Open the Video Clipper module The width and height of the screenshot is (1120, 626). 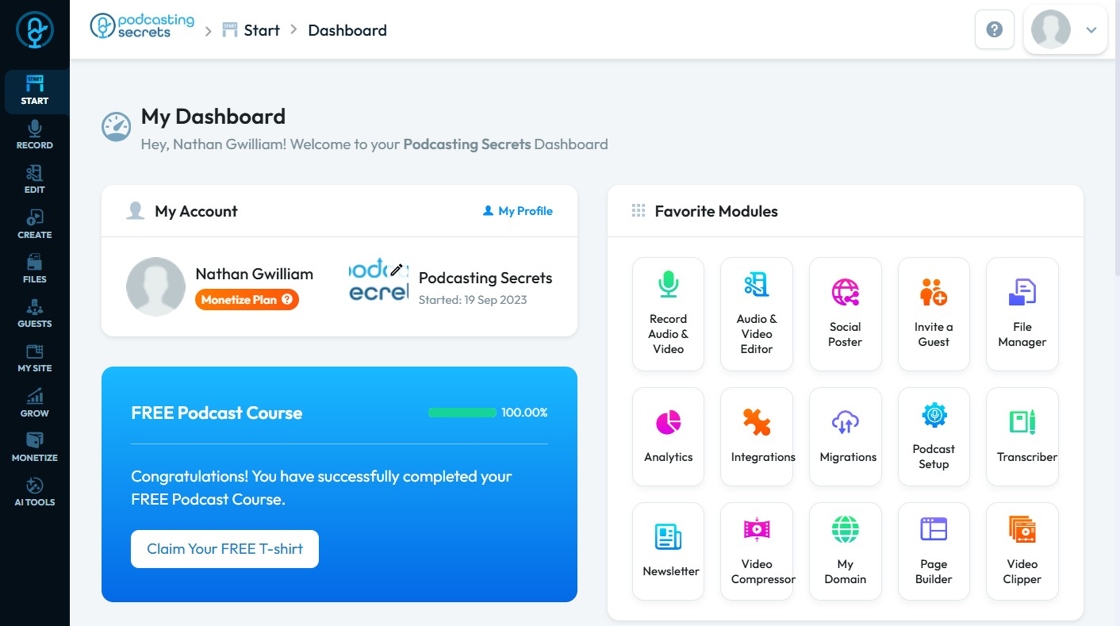[1022, 551]
